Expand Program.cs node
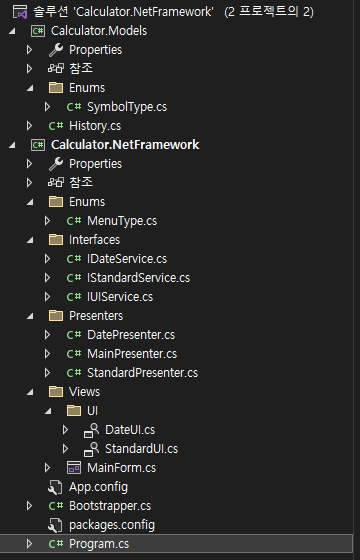The width and height of the screenshot is (360, 560). [x=29, y=544]
